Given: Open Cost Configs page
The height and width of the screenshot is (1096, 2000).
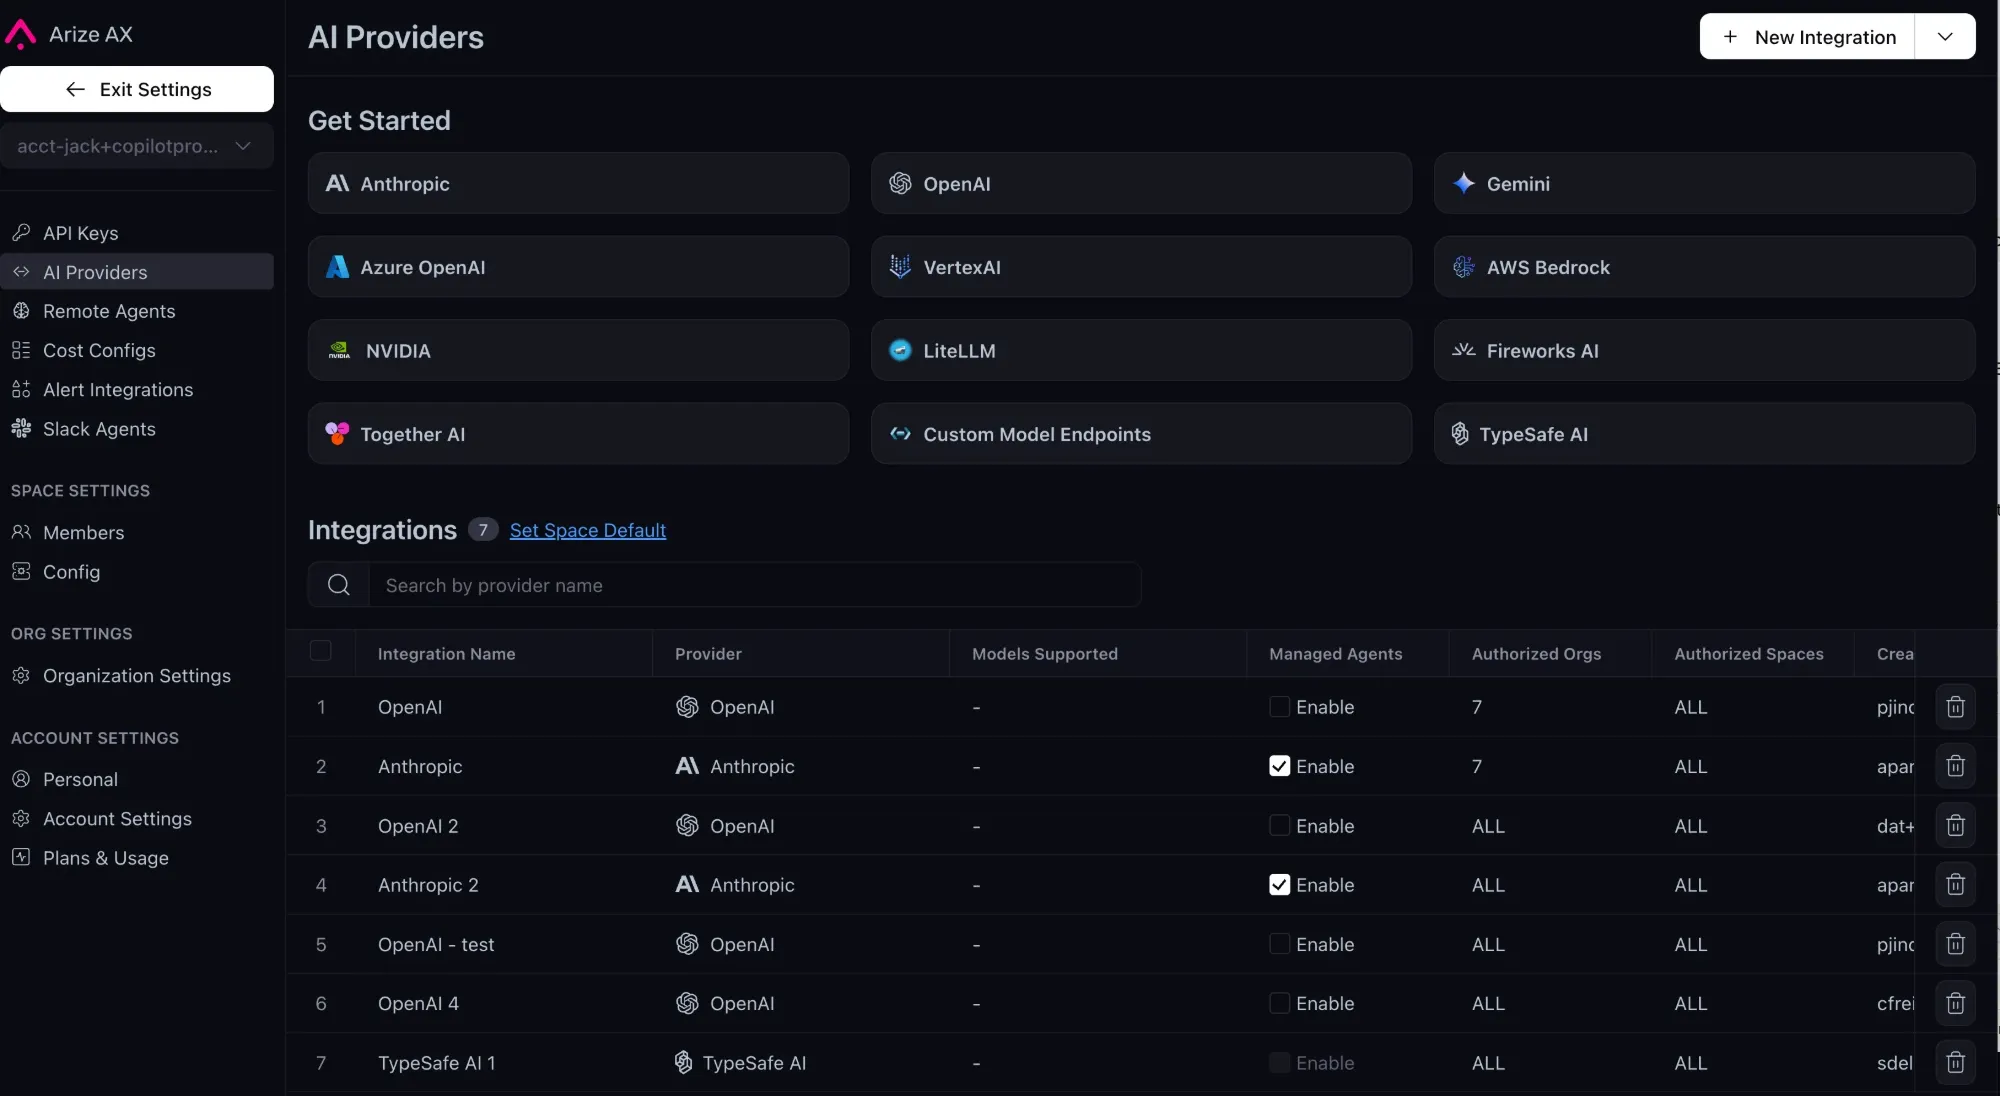Looking at the screenshot, I should point(137,350).
